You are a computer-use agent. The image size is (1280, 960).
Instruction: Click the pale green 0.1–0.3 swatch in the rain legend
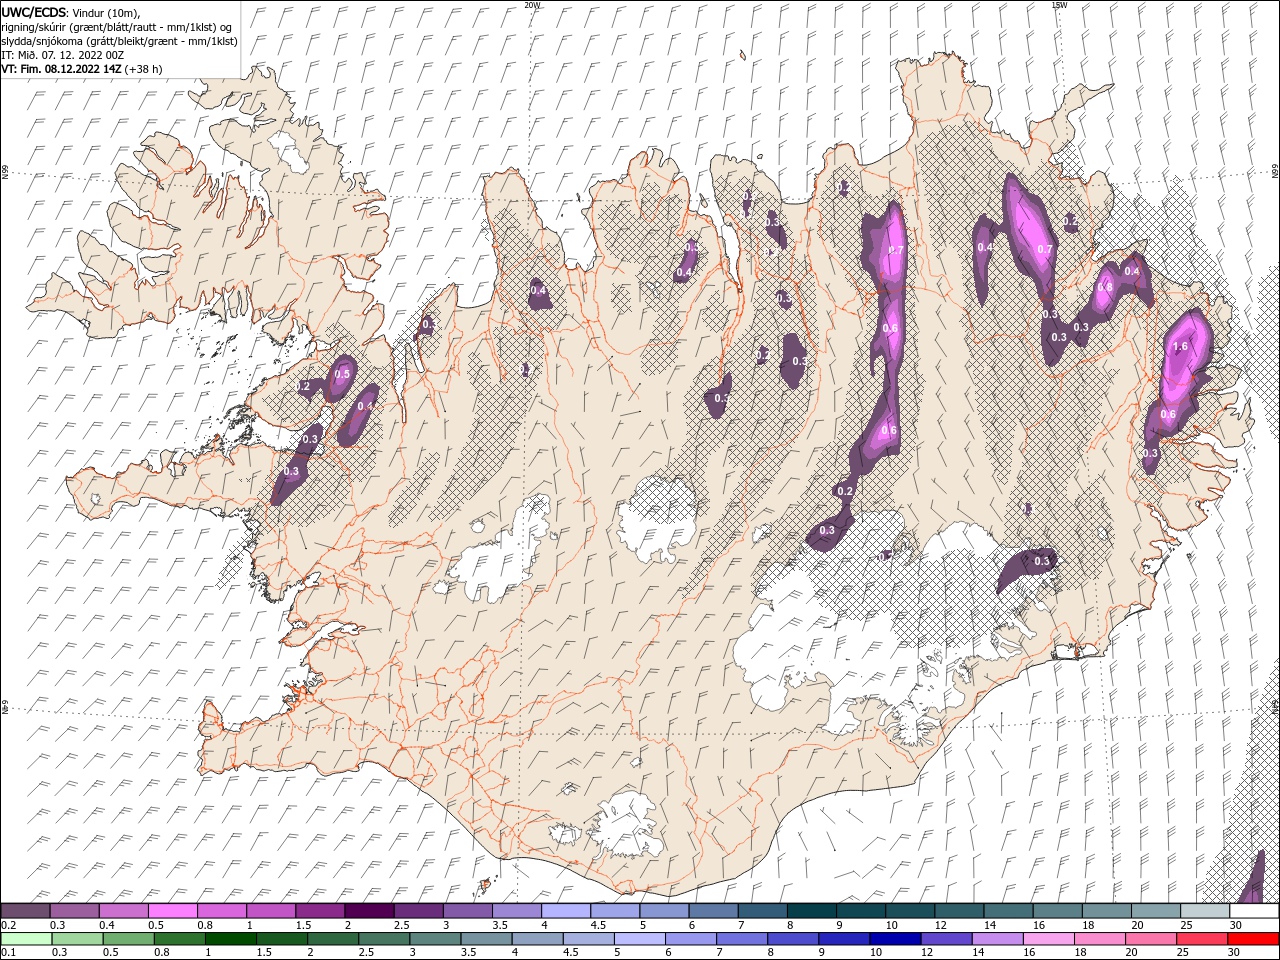coord(26,939)
